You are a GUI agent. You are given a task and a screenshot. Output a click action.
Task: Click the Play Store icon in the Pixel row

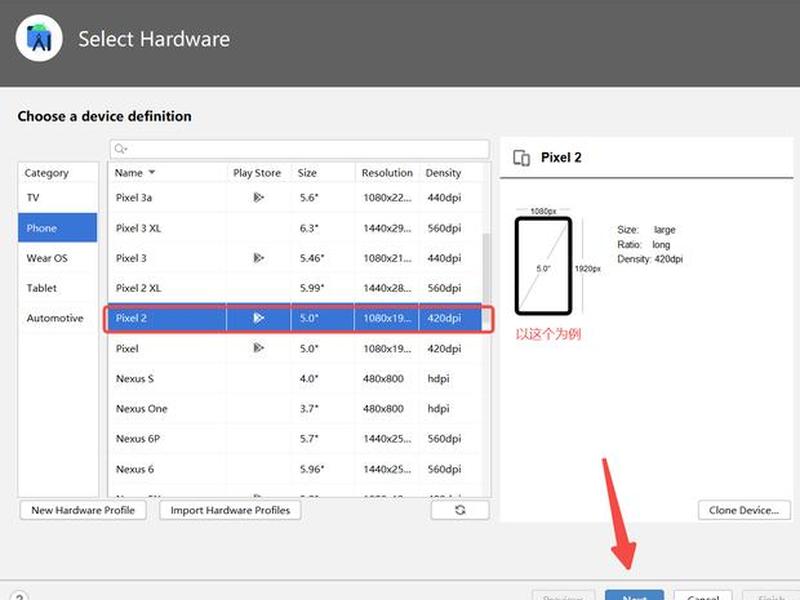[x=258, y=348]
